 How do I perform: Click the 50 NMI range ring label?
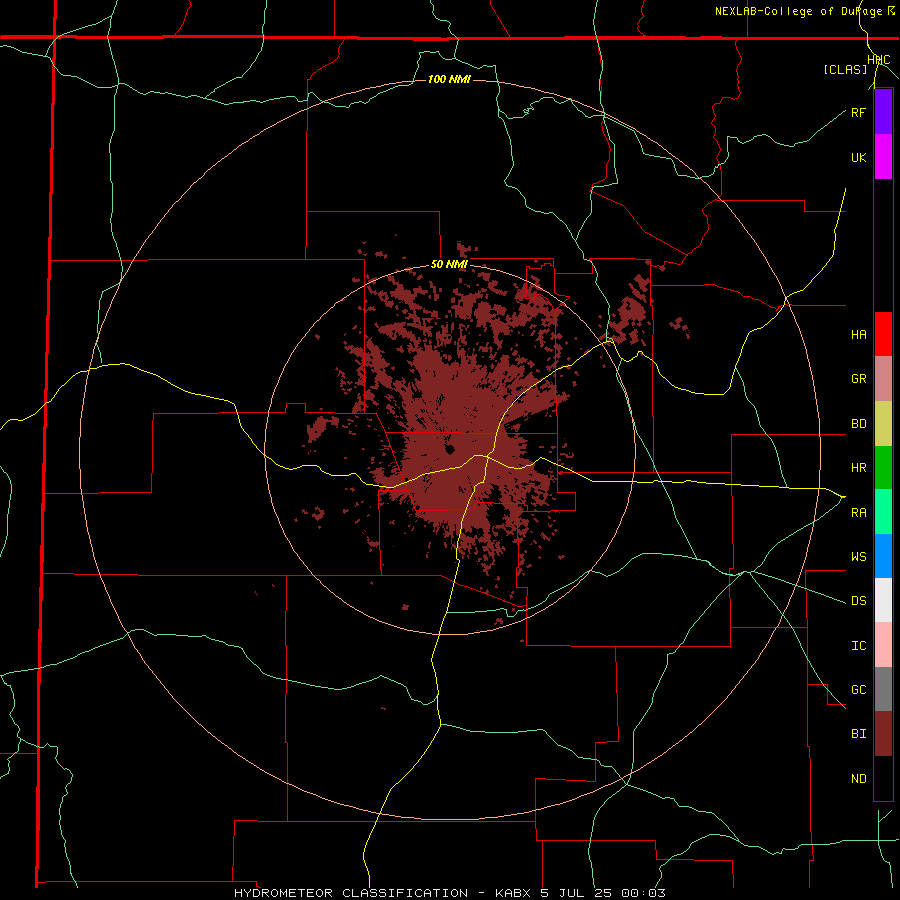[449, 265]
